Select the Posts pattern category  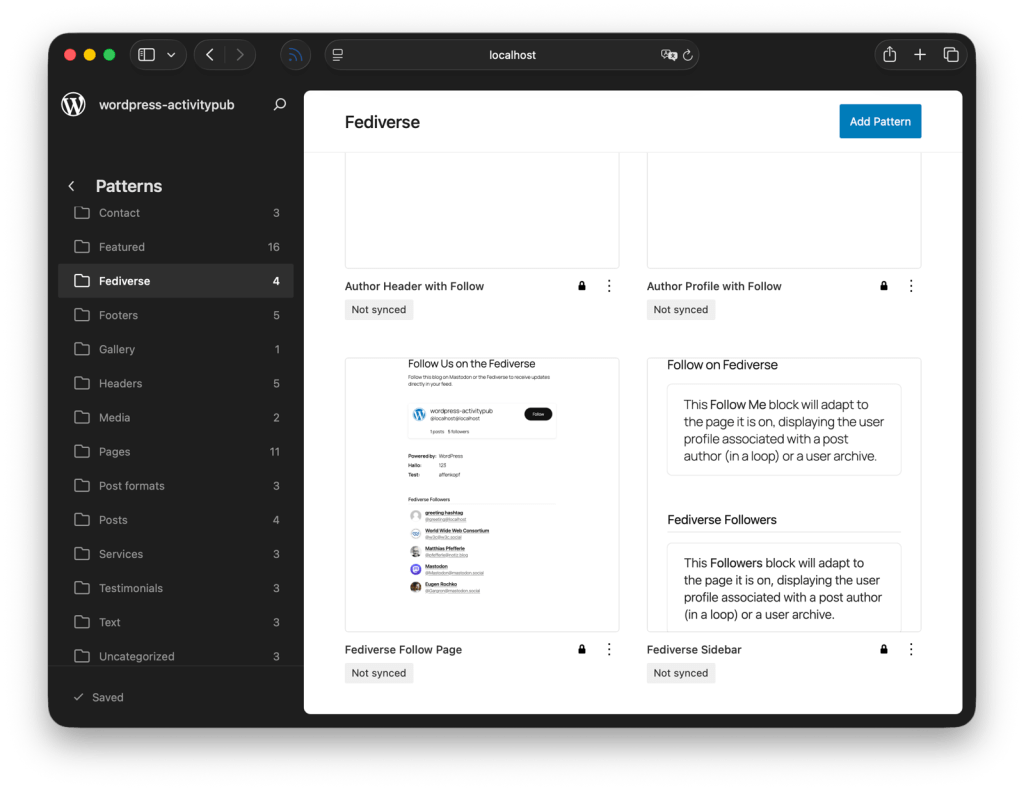[x=113, y=519]
